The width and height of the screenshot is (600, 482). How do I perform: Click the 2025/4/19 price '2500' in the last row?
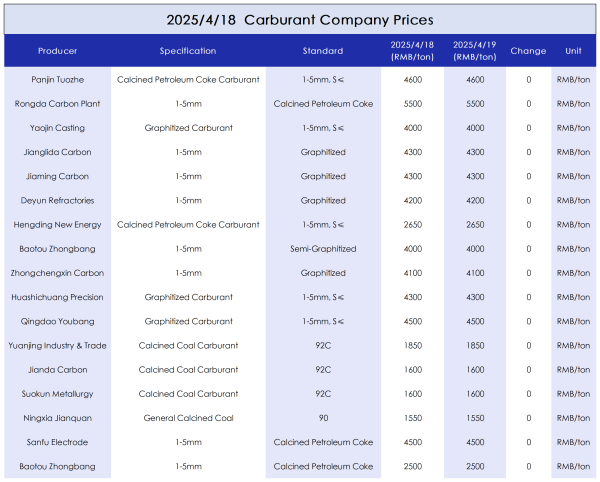(475, 466)
